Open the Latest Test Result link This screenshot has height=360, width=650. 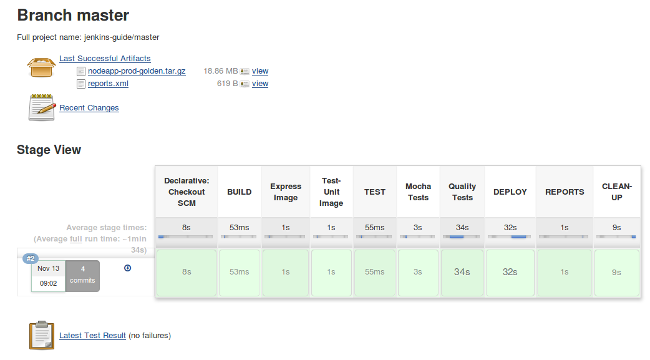point(92,336)
